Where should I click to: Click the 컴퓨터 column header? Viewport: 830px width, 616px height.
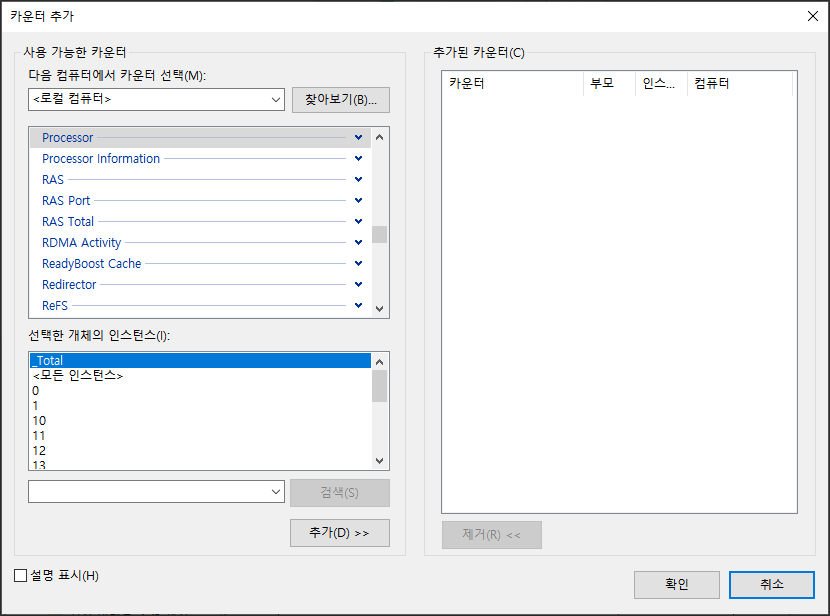click(x=739, y=83)
